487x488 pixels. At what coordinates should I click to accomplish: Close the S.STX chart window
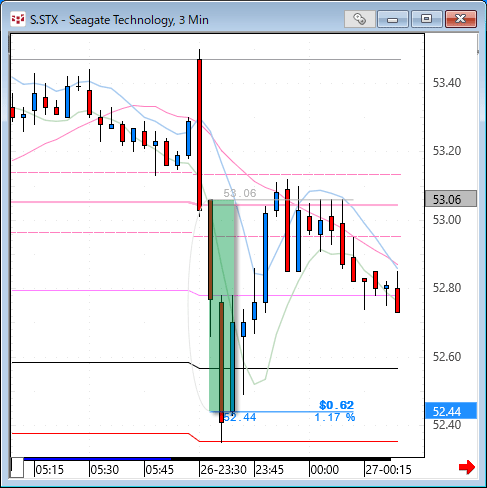[461, 19]
